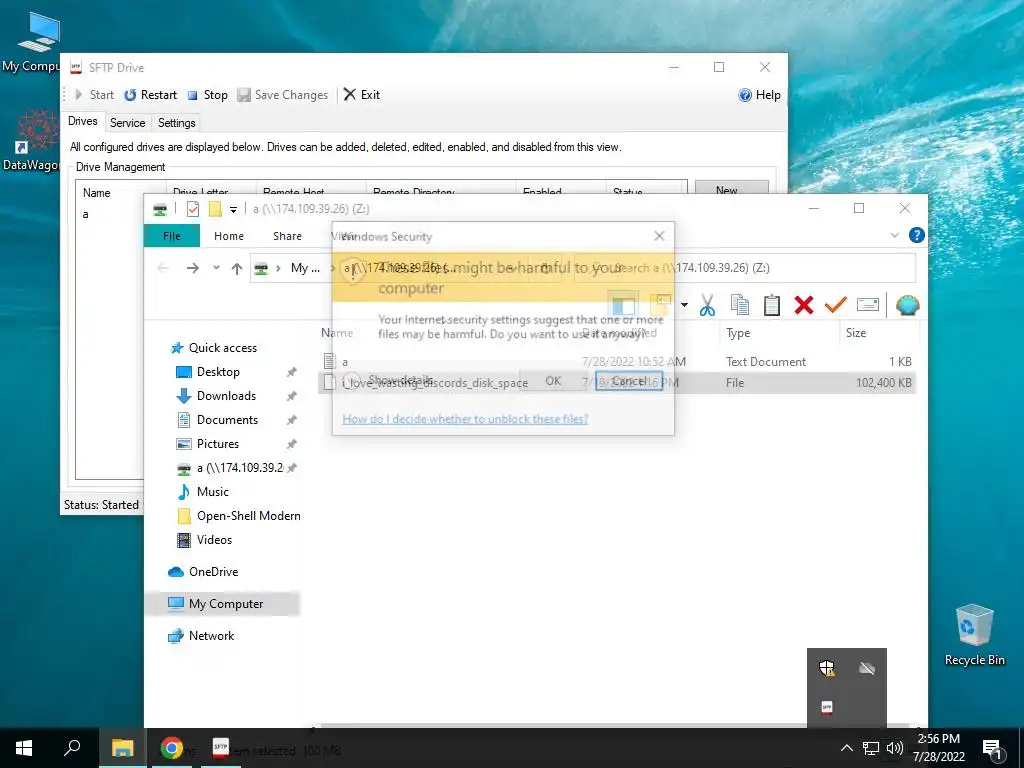Click Restart in SFTP Drive toolbar

[x=151, y=95]
